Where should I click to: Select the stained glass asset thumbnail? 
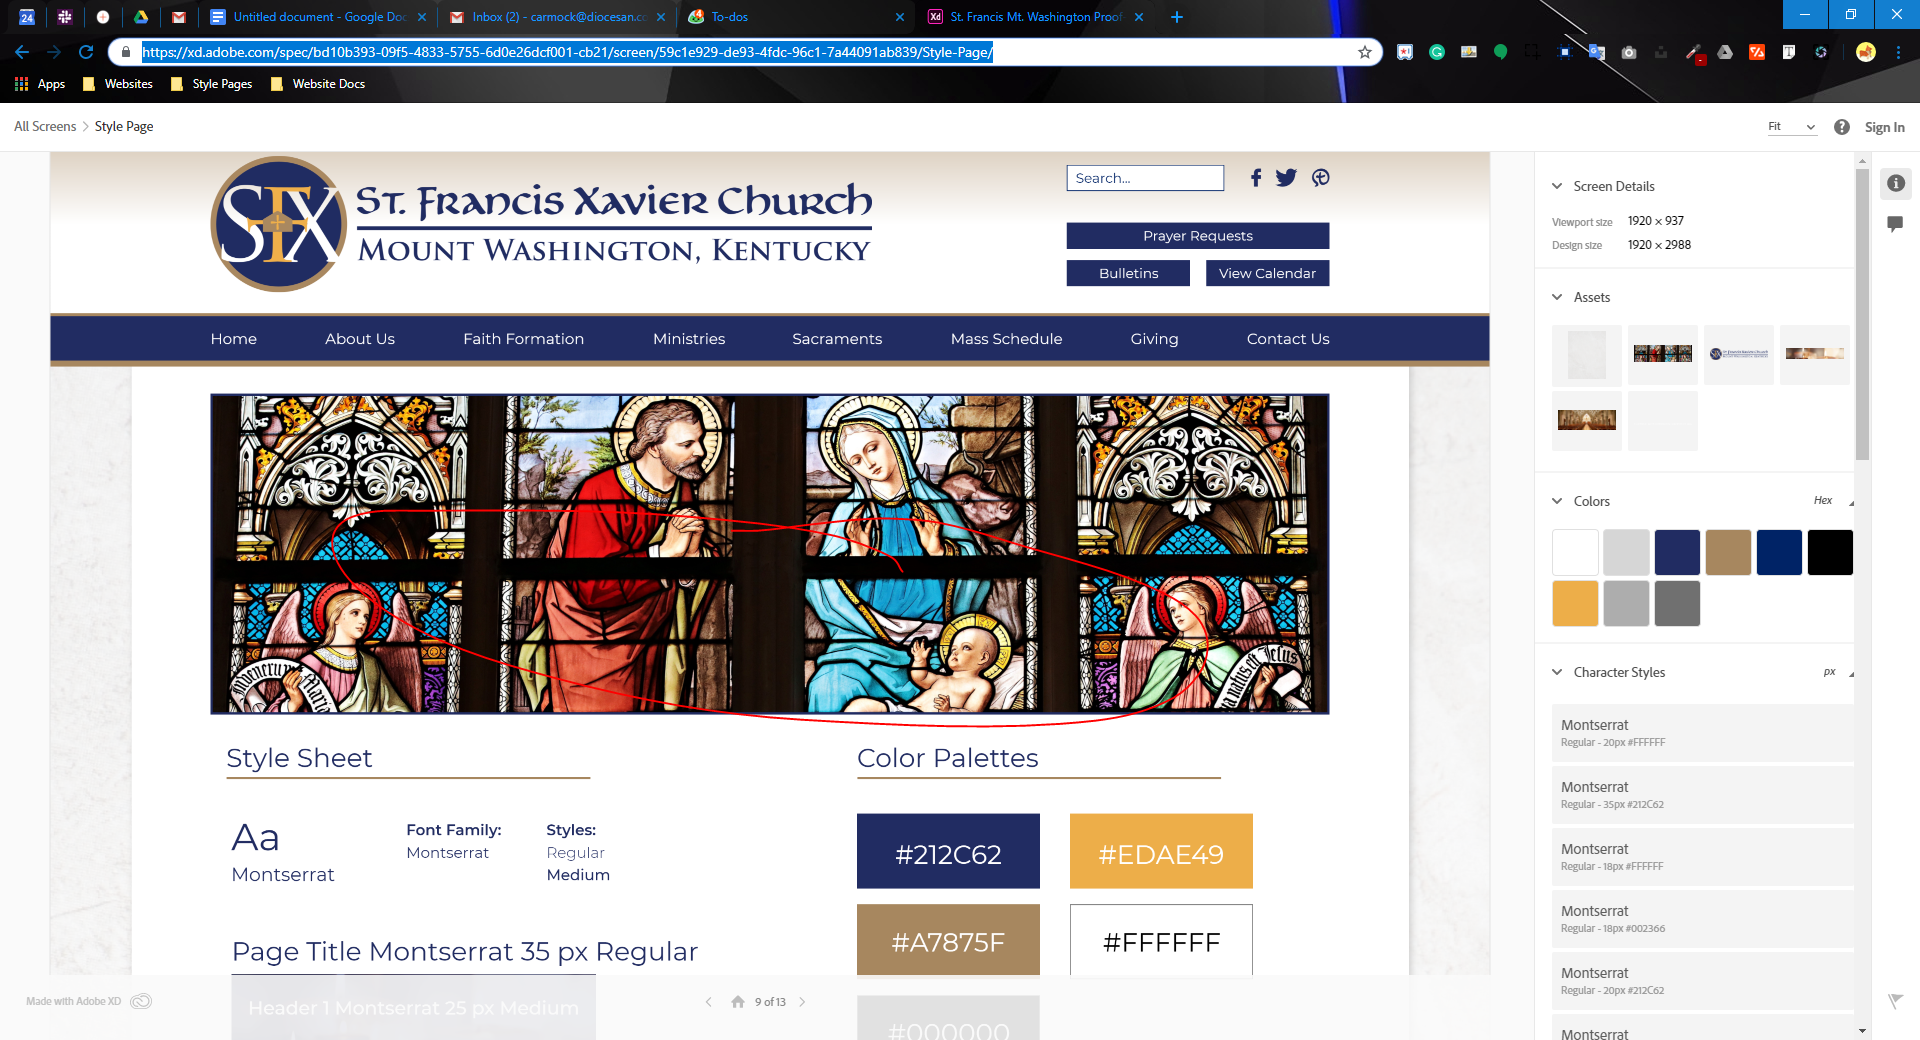(x=1662, y=354)
